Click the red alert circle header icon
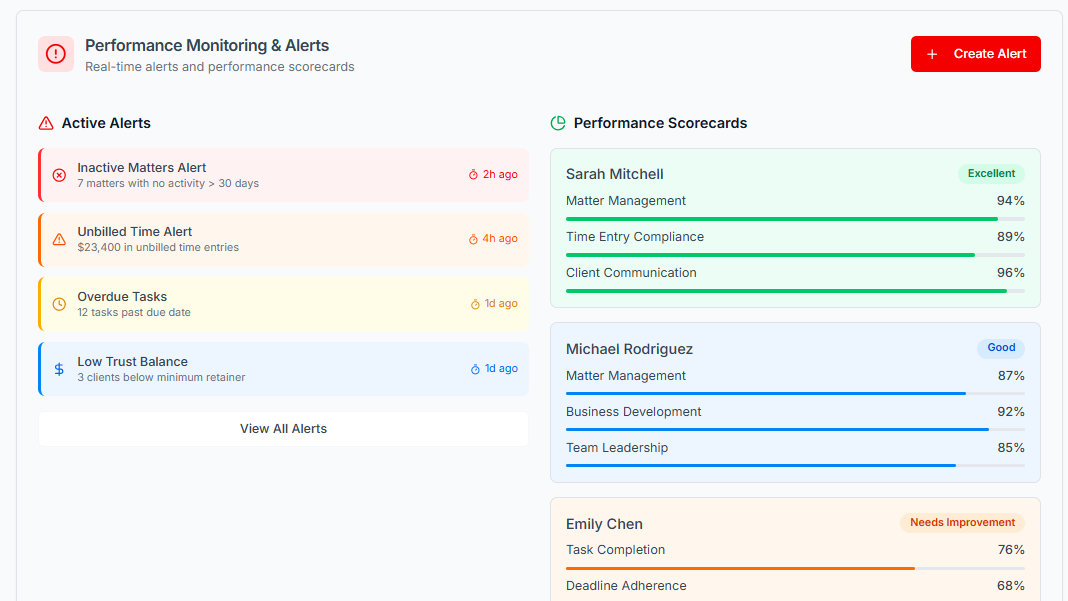The image size is (1068, 601). pyautogui.click(x=56, y=54)
